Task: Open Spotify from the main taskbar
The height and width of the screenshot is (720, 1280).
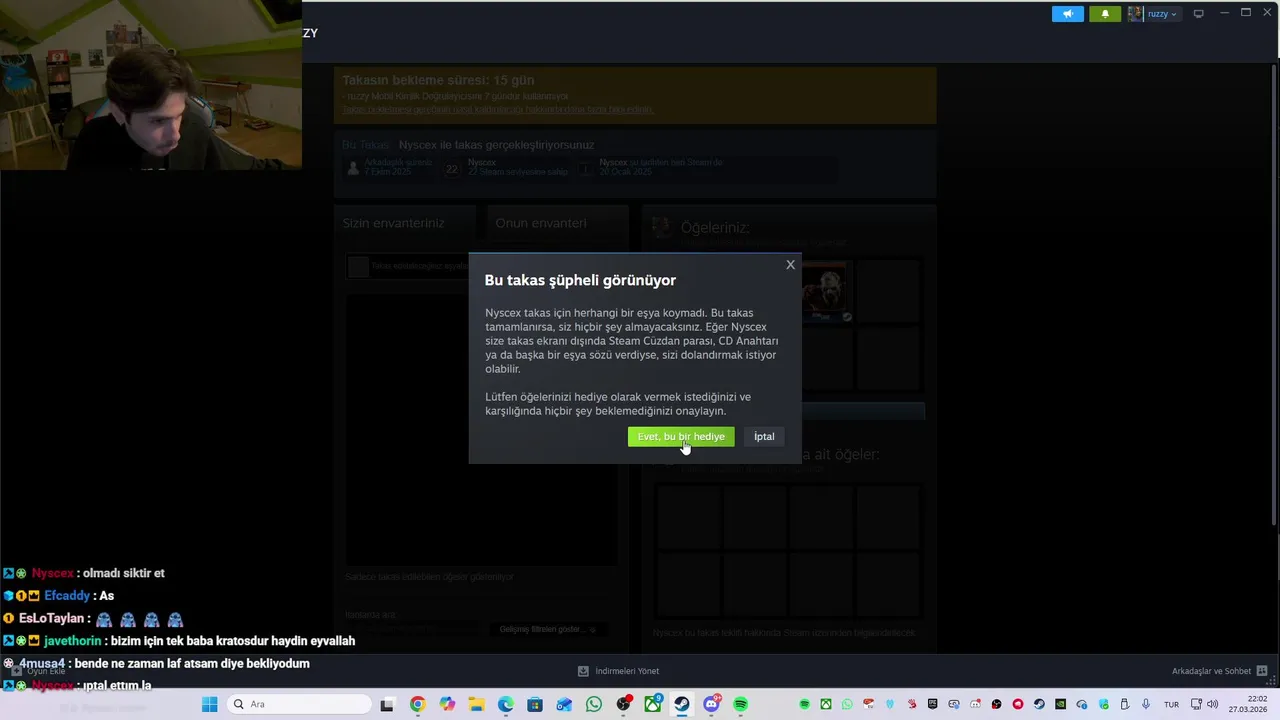Action: tap(741, 704)
